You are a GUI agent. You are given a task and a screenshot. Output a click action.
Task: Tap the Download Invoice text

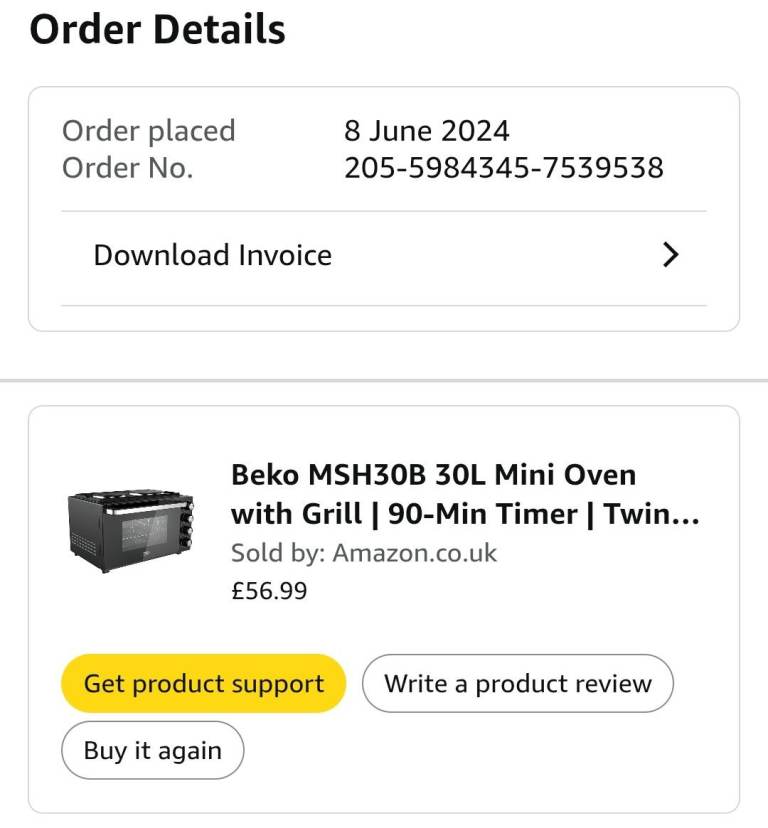click(212, 255)
